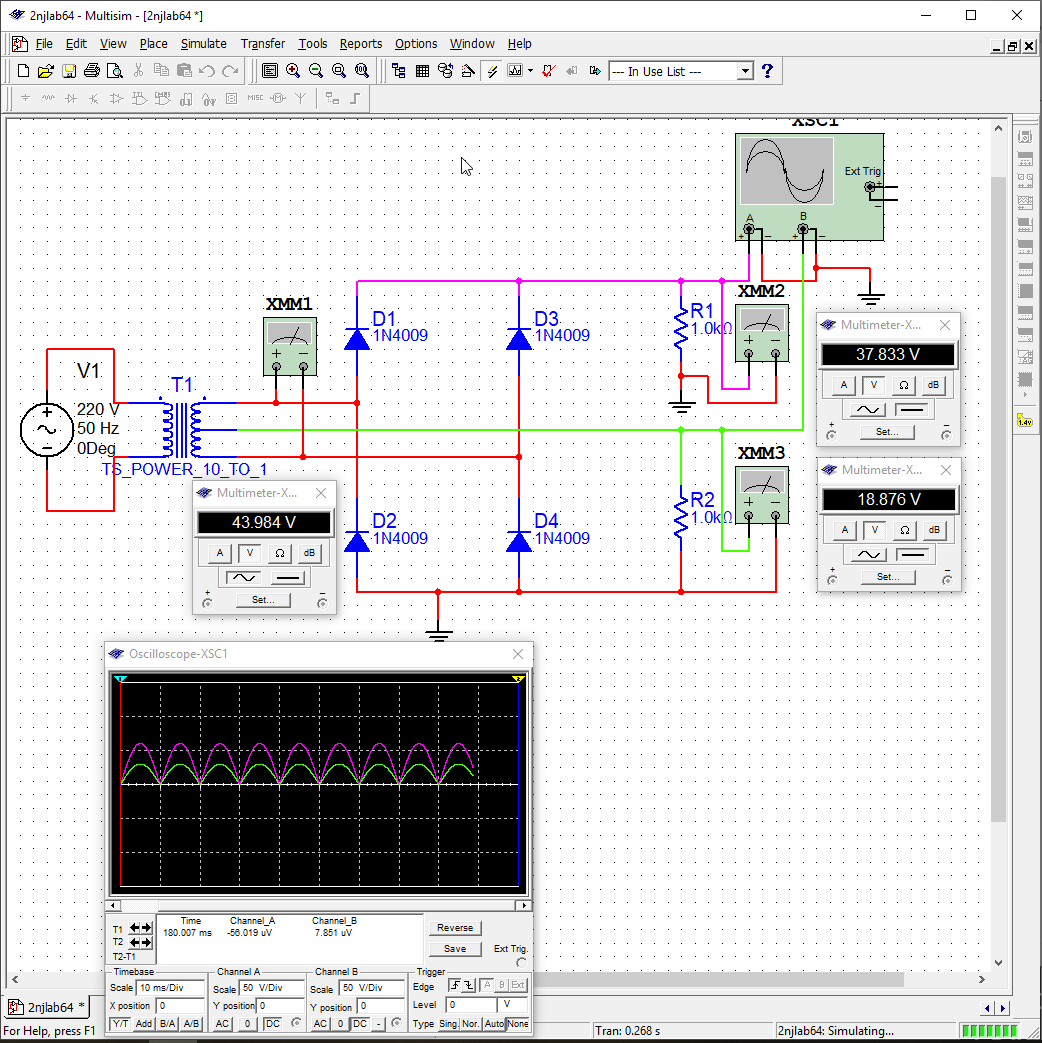Switch 37.833 V multimeter to ohmmeter mode
1042x1043 pixels.
pyautogui.click(x=904, y=384)
